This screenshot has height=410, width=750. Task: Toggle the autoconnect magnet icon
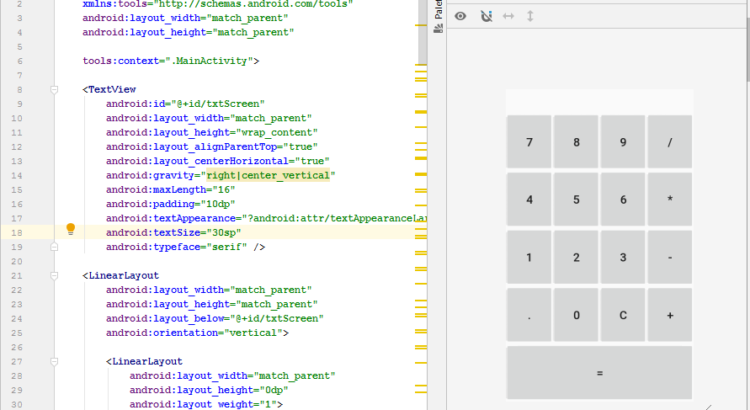486,16
